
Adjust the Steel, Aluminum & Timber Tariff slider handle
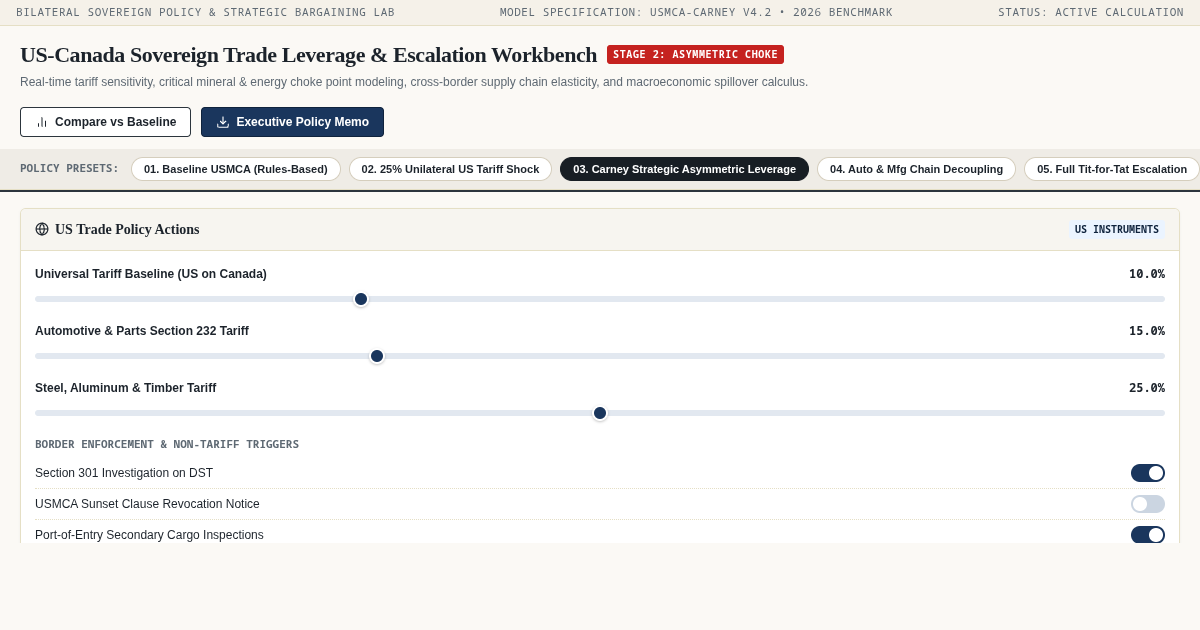600,413
